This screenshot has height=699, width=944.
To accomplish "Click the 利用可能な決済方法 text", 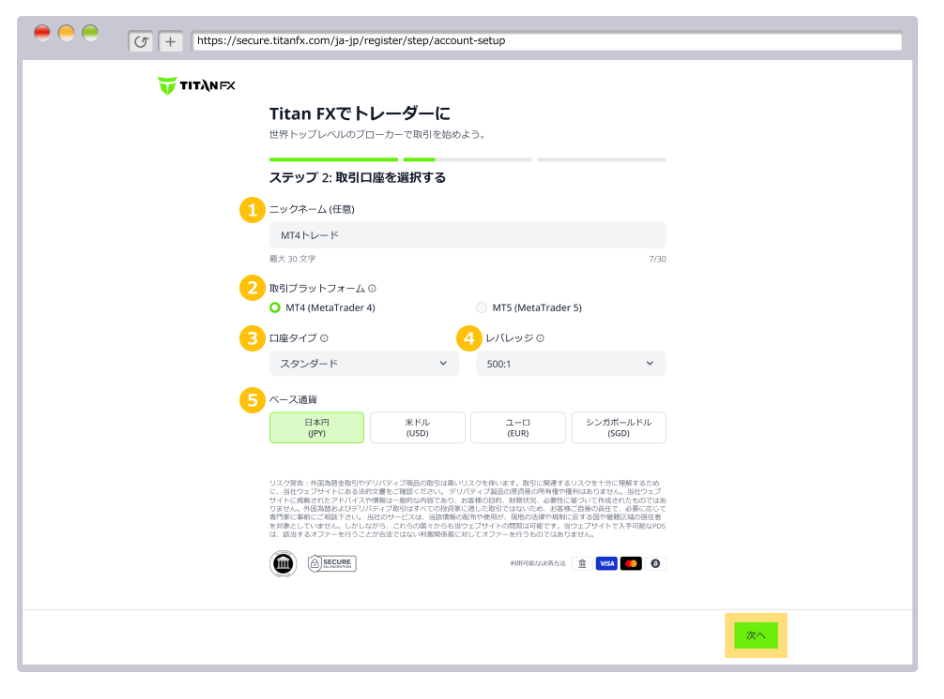I will click(538, 564).
